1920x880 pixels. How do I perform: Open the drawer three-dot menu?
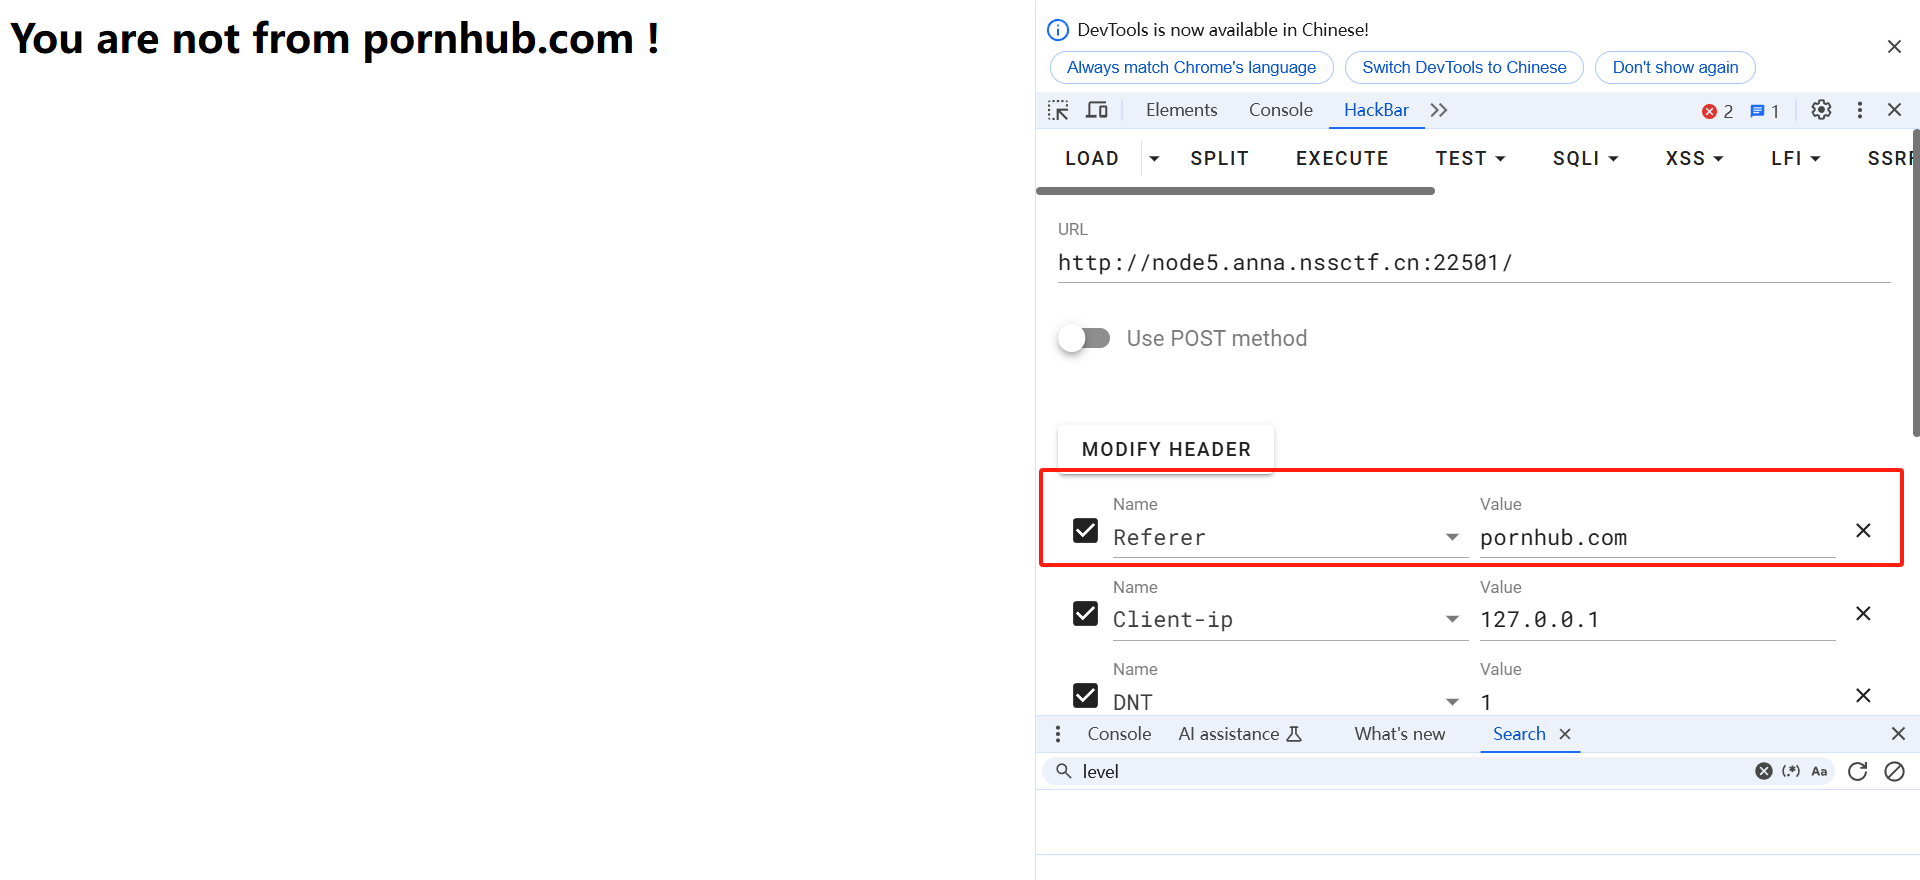(1058, 734)
